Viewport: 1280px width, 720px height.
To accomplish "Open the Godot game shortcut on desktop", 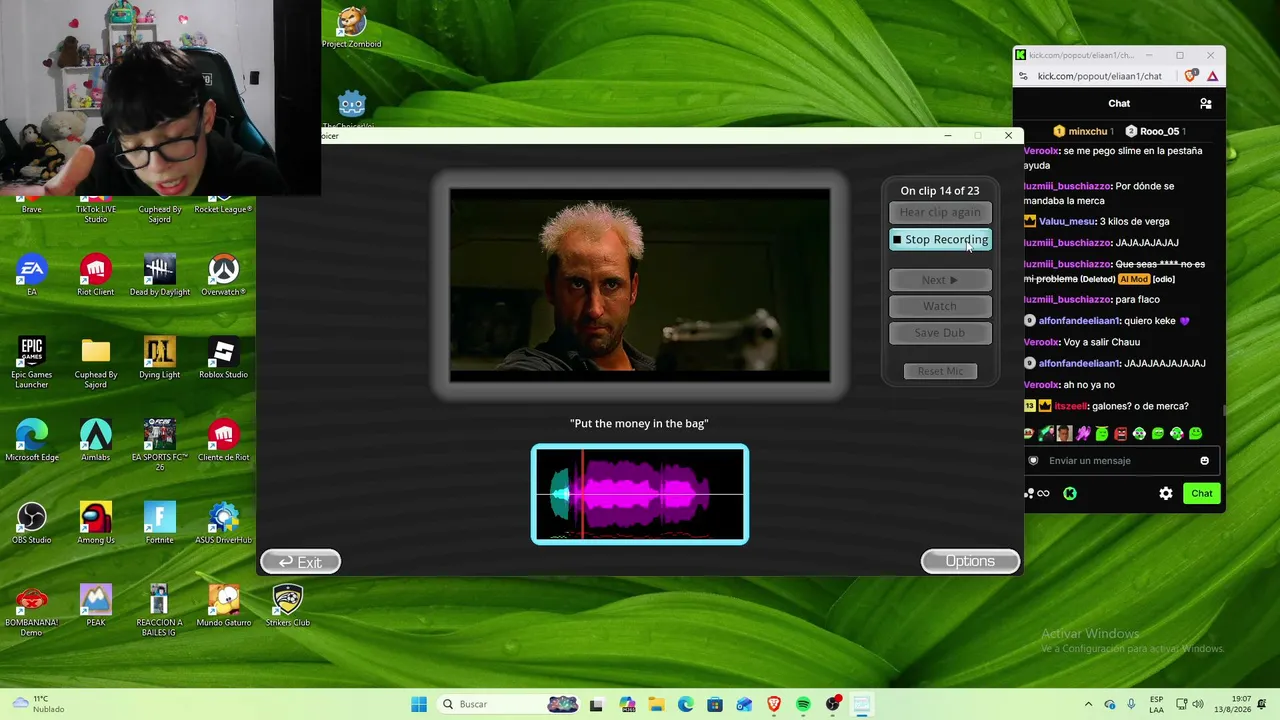I will click(x=351, y=110).
